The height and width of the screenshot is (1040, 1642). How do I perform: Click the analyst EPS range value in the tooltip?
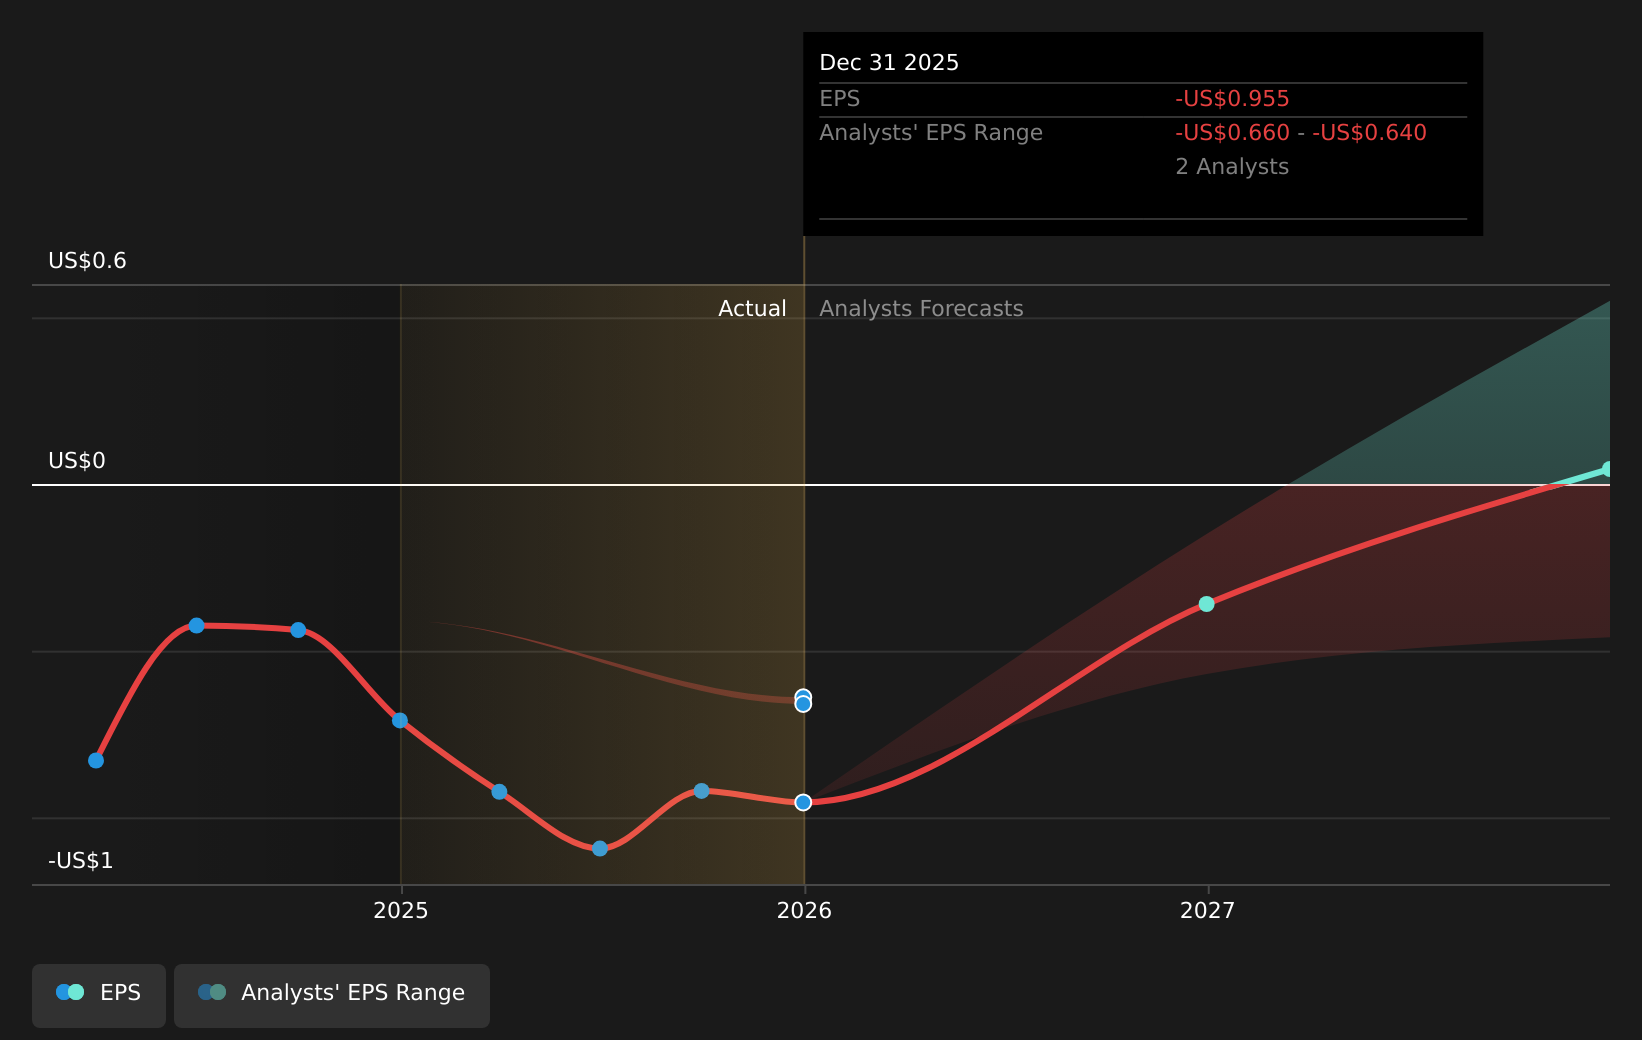click(1301, 133)
